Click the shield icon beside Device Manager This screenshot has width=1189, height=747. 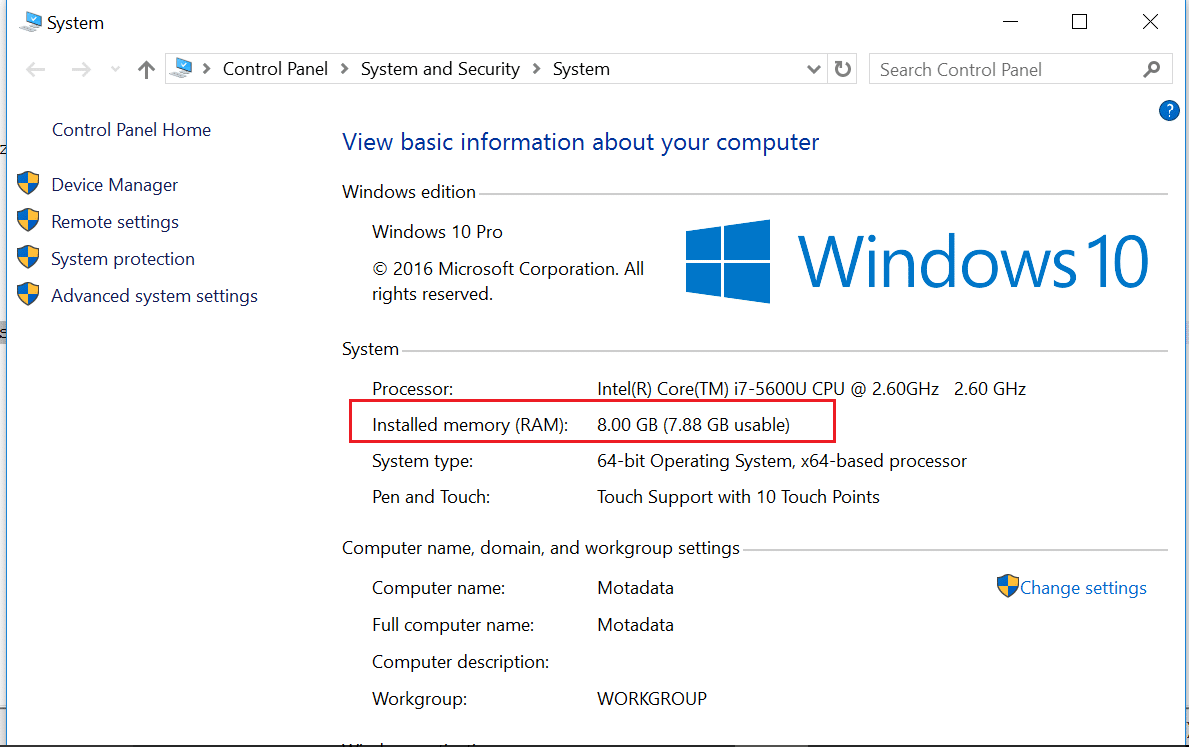point(28,184)
